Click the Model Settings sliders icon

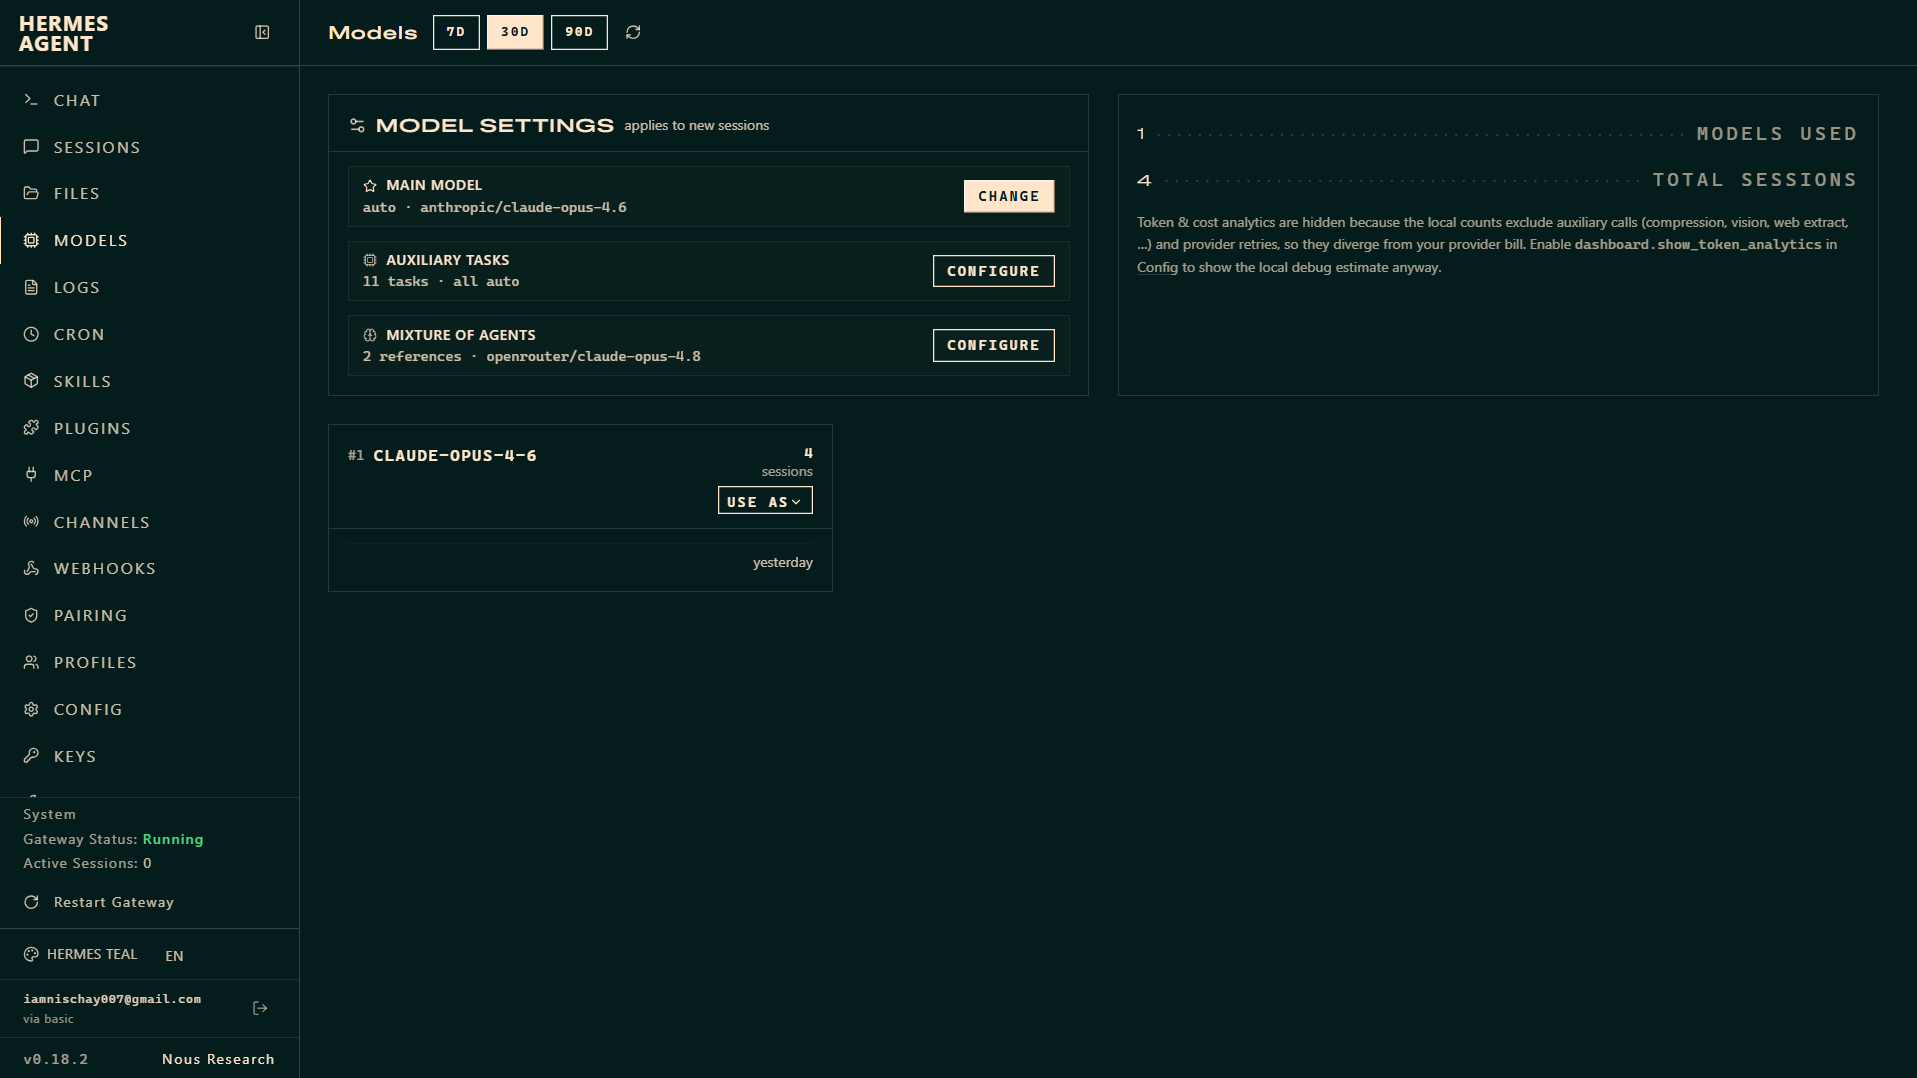coord(357,126)
